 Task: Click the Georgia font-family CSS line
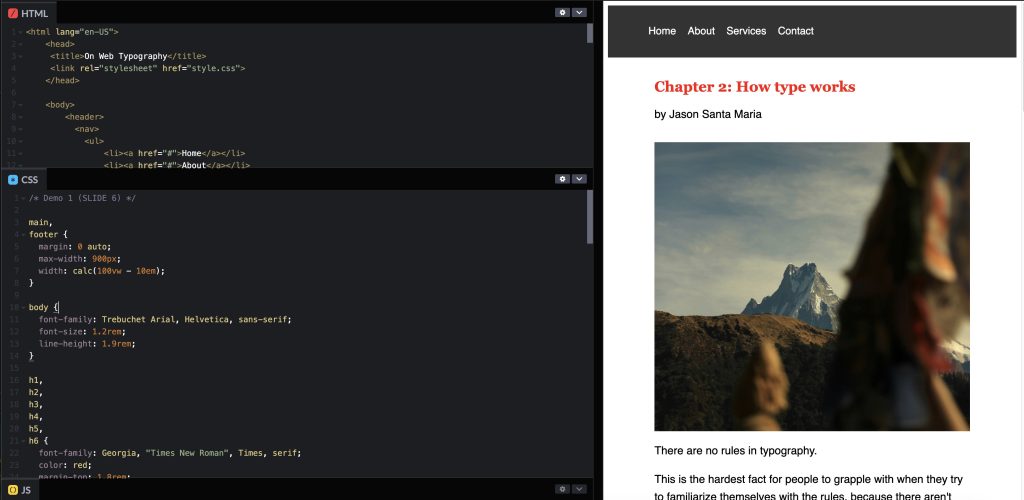click(x=170, y=453)
